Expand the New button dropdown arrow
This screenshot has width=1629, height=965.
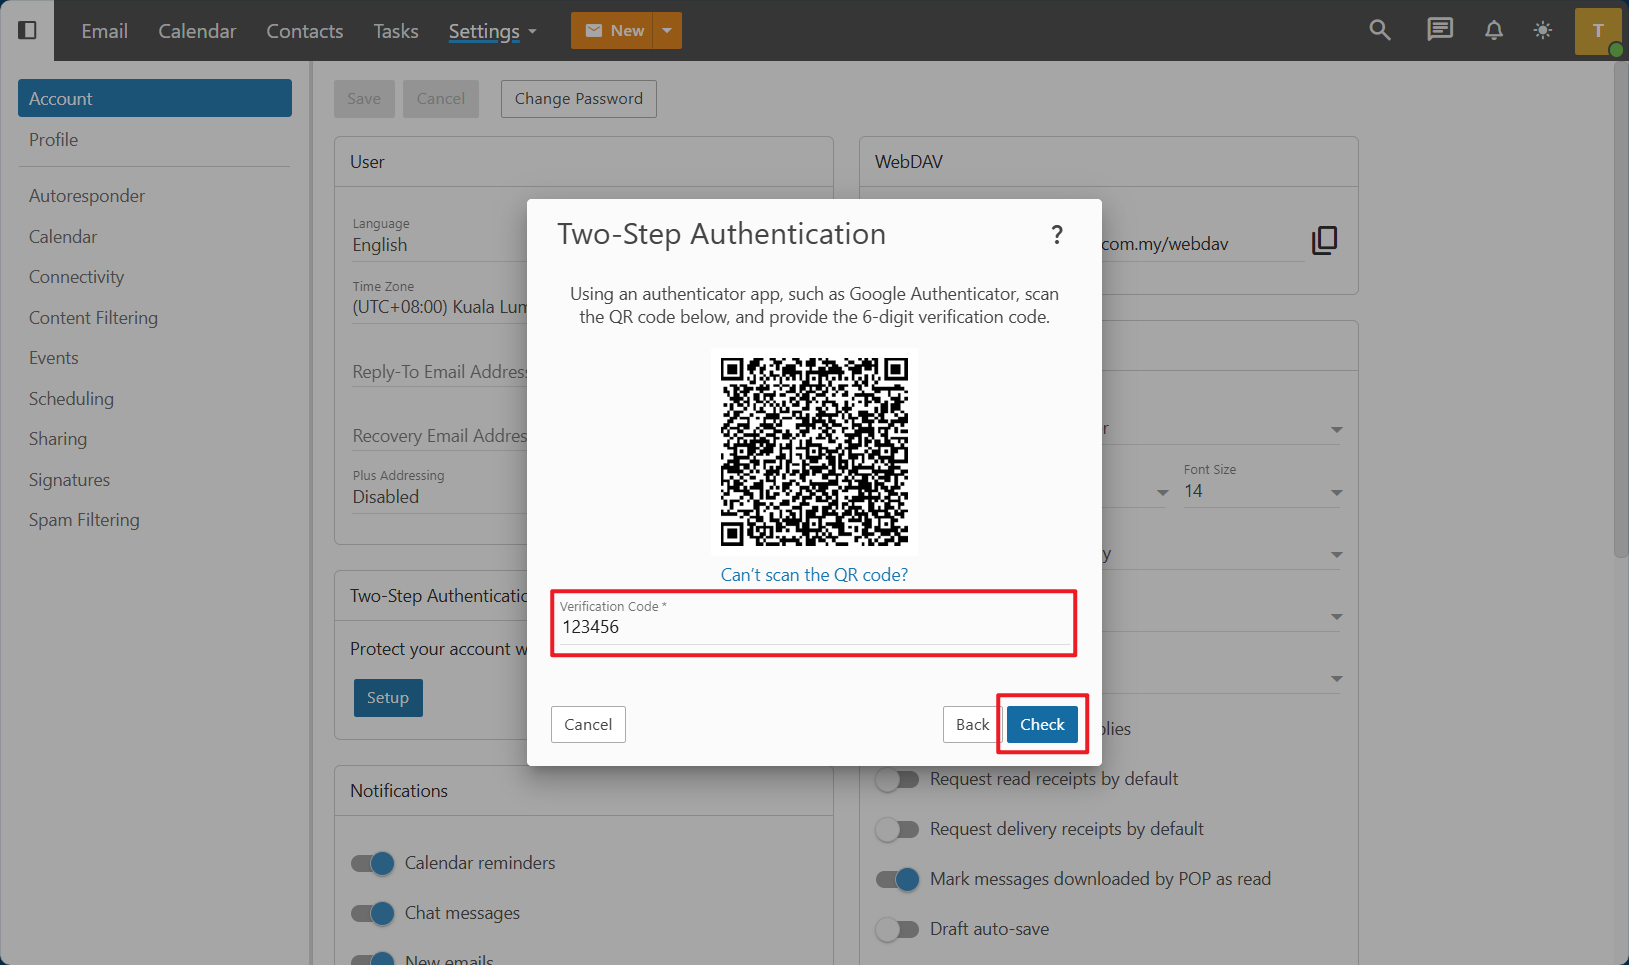point(667,31)
